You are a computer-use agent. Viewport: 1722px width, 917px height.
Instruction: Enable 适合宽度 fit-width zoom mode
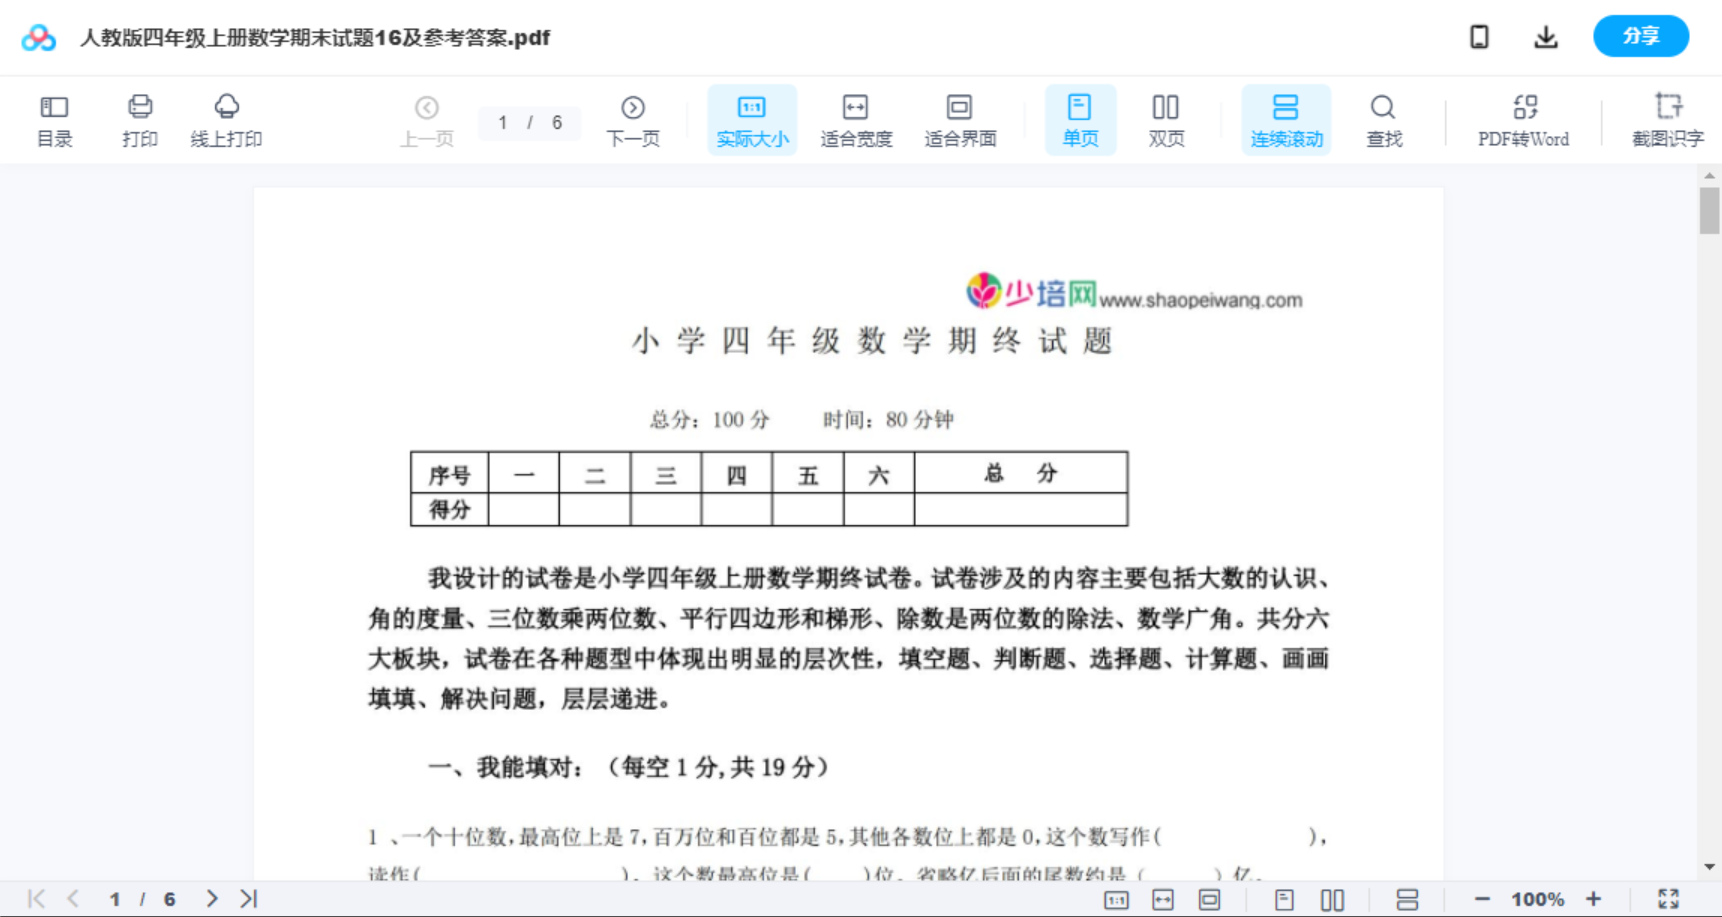tap(855, 118)
